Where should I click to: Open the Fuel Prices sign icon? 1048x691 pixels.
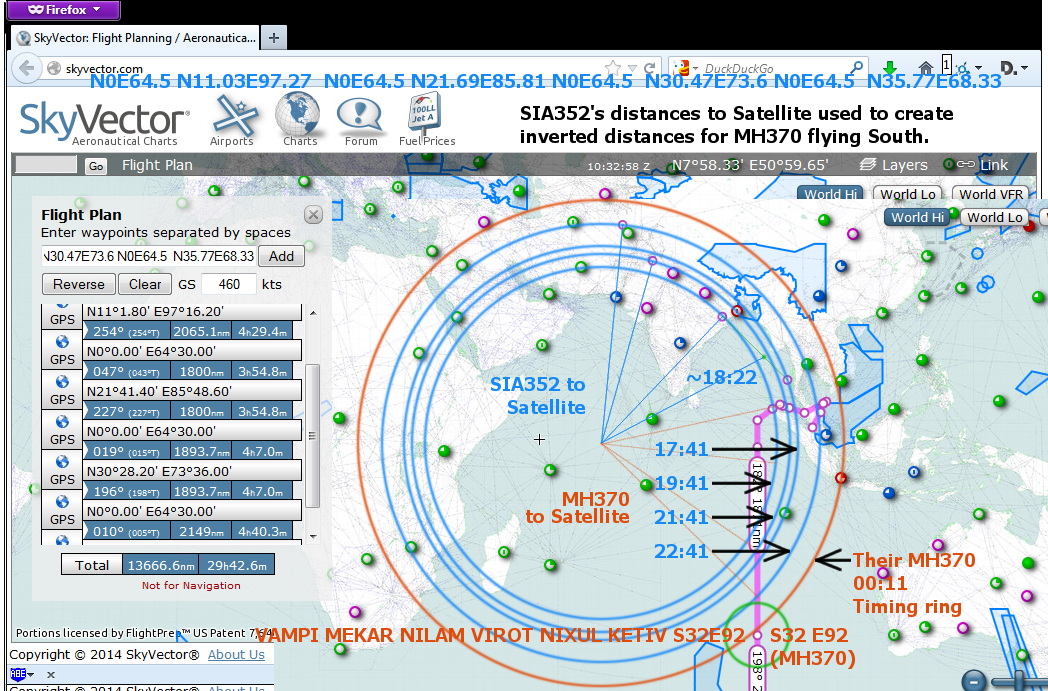pyautogui.click(x=426, y=120)
